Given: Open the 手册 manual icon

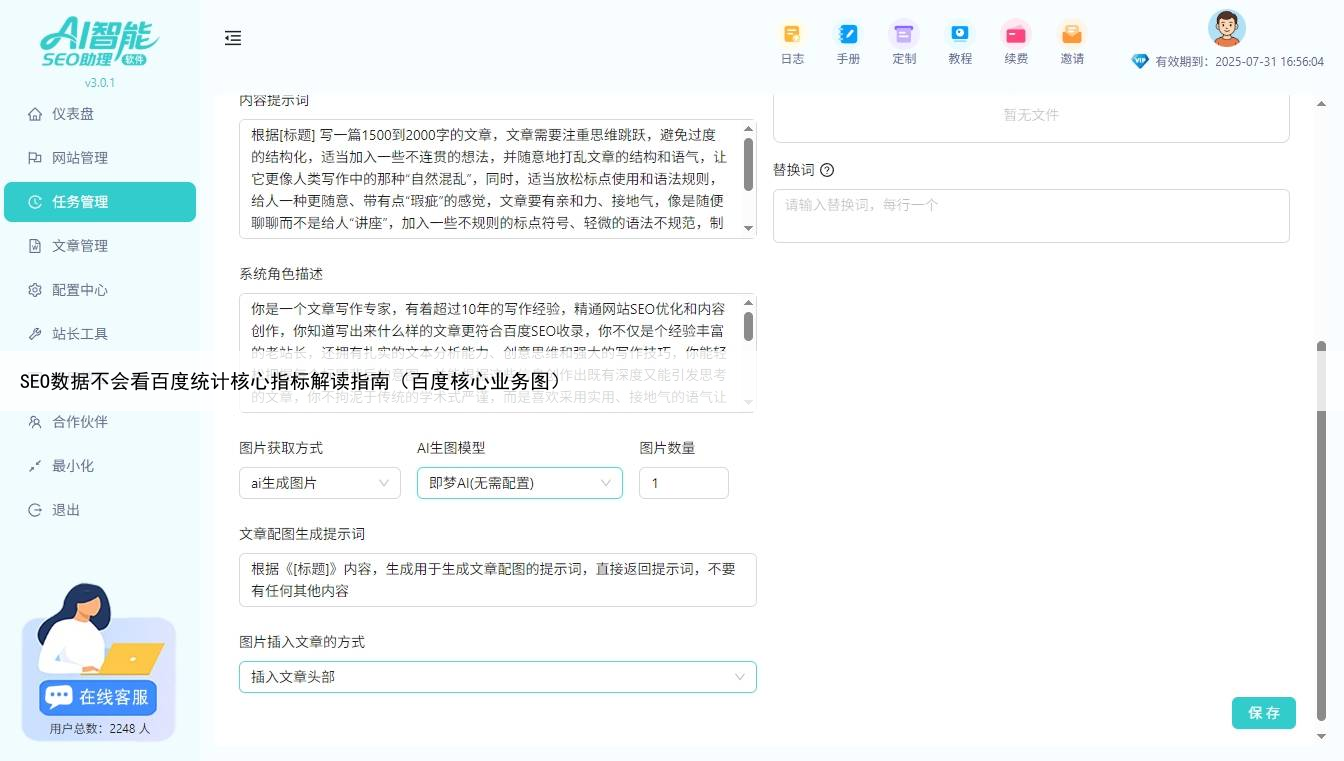Looking at the screenshot, I should point(848,35).
